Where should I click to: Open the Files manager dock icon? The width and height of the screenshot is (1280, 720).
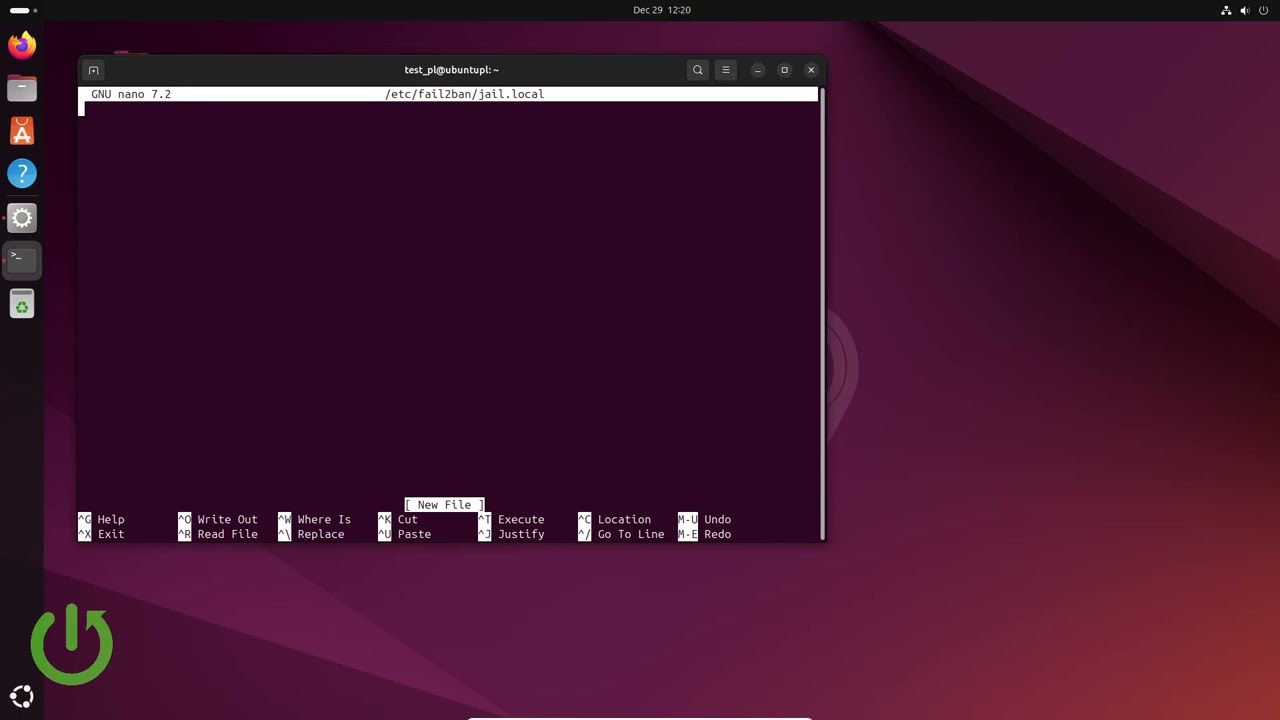click(22, 88)
